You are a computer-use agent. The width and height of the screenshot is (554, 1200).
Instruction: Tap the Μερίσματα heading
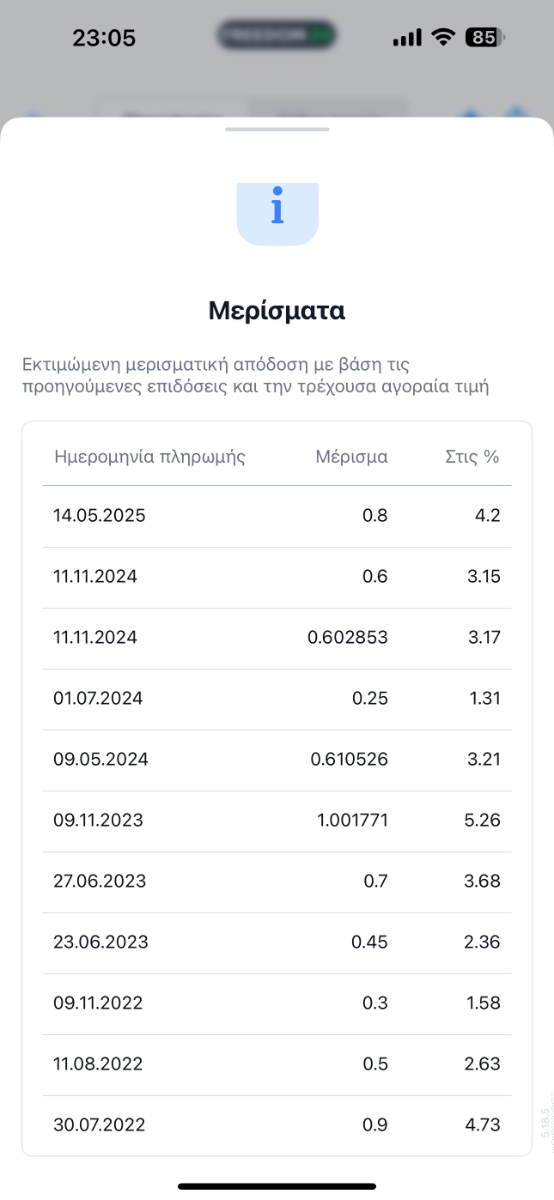[x=277, y=310]
